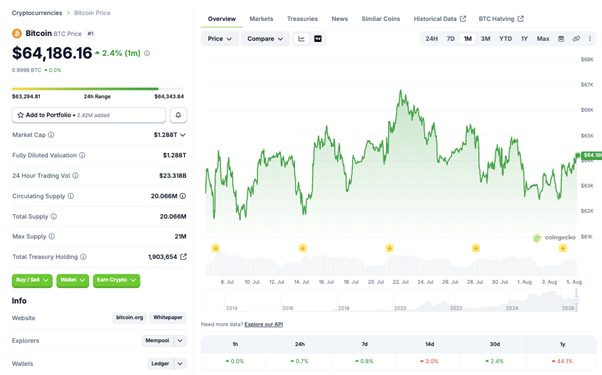Screen dimensions: 602x375
Task: Expand Wallets list arrow next to Ledger
Action: pos(180,363)
